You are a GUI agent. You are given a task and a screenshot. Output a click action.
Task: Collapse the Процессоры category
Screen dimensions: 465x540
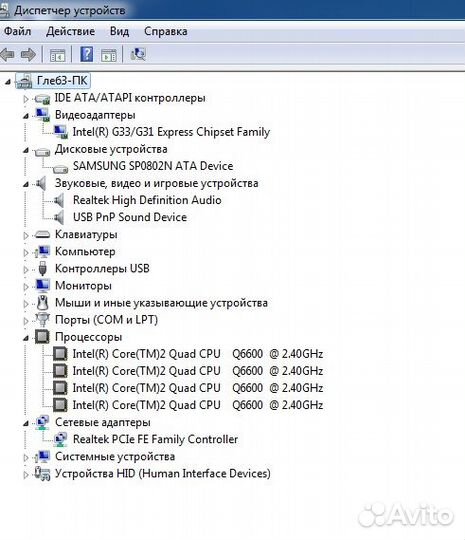[x=26, y=338]
